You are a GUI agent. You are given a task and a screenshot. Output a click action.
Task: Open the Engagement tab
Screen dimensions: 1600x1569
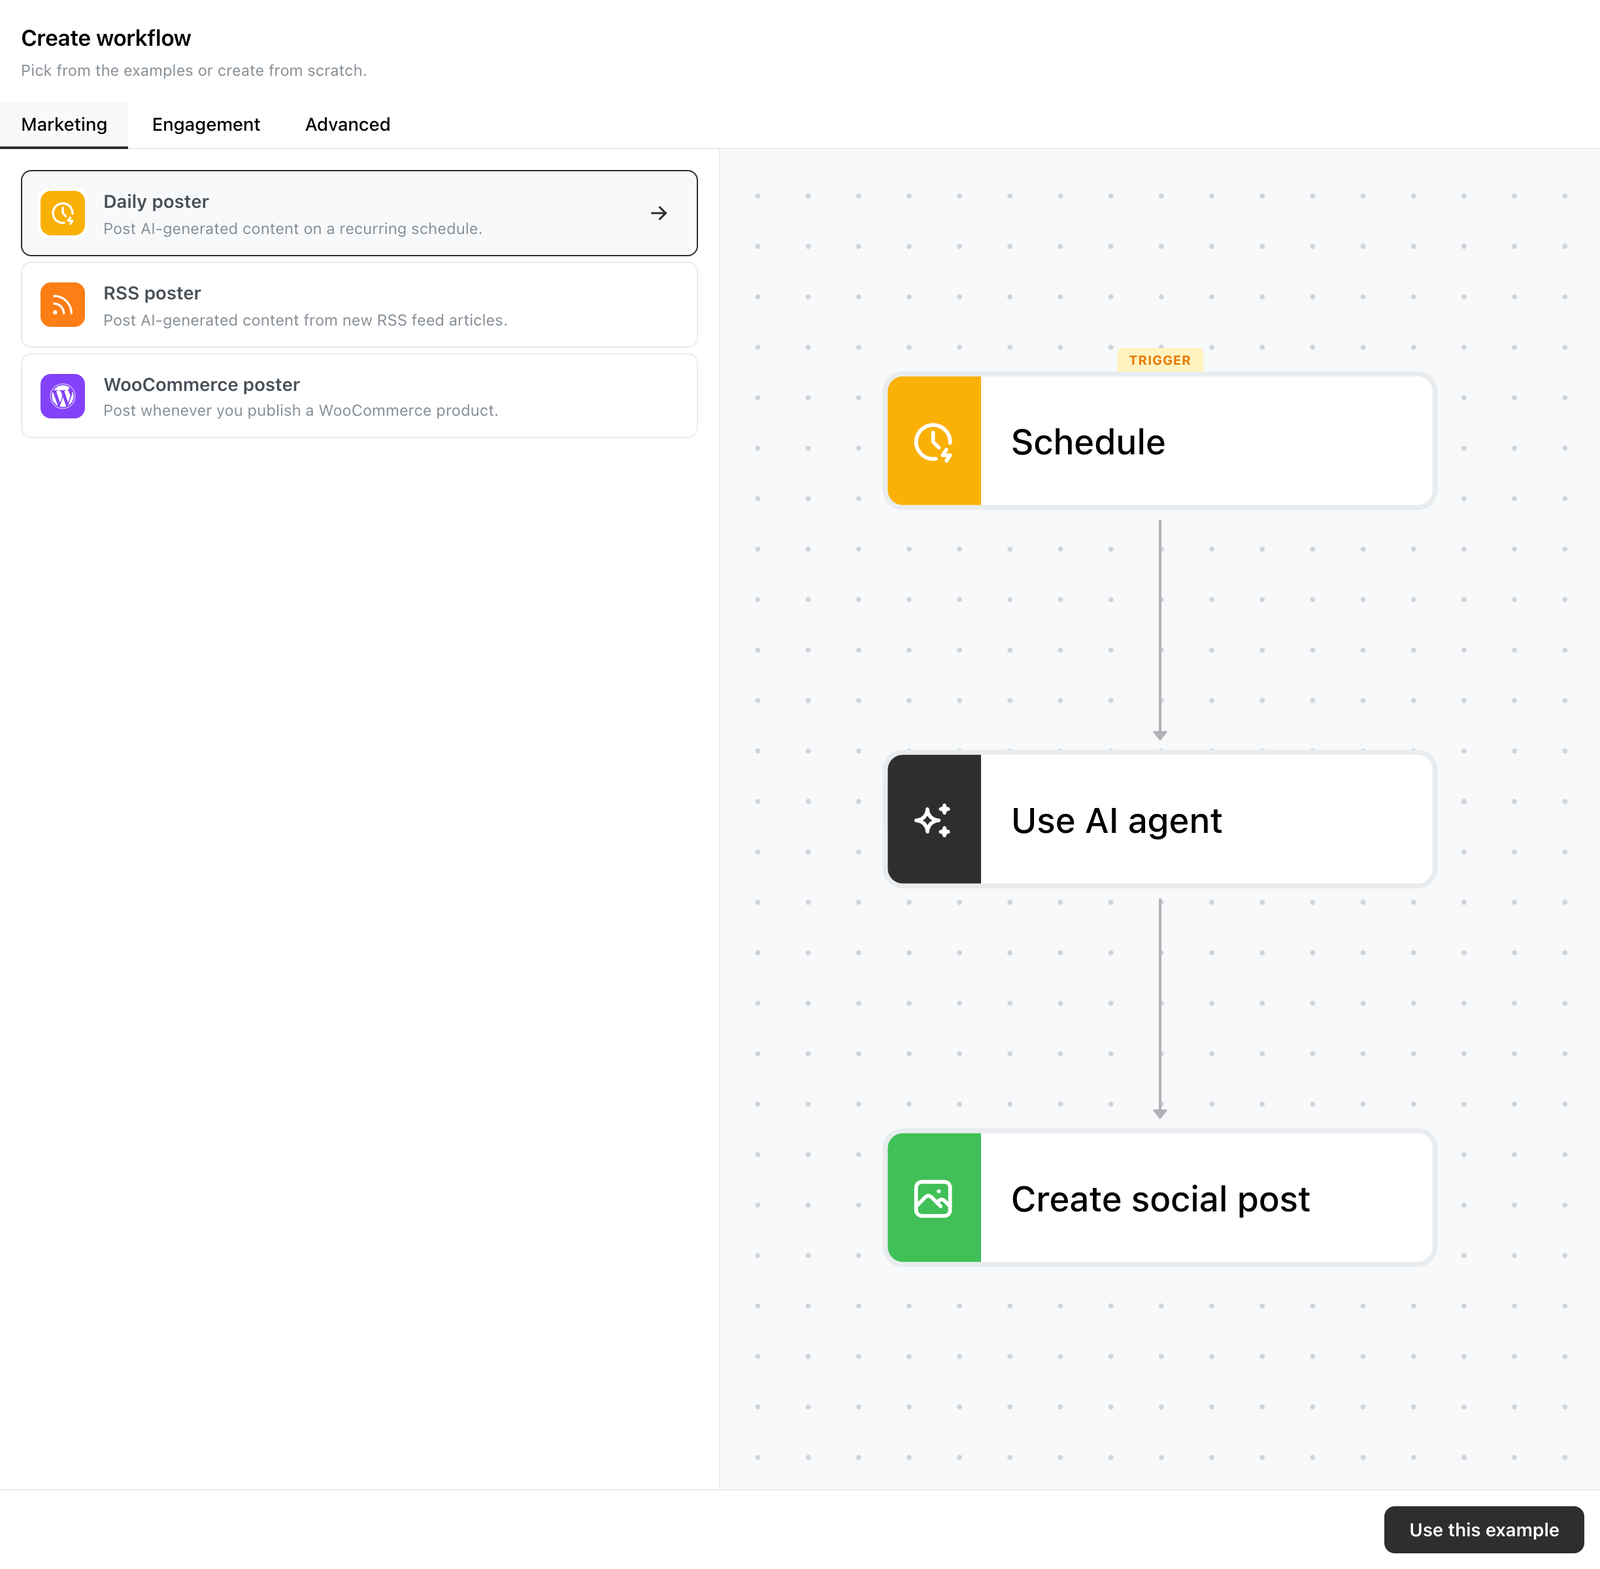tap(206, 124)
